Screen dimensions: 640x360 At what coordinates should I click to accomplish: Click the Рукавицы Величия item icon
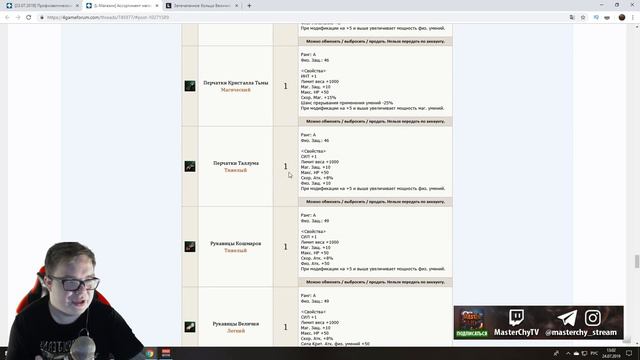click(190, 327)
